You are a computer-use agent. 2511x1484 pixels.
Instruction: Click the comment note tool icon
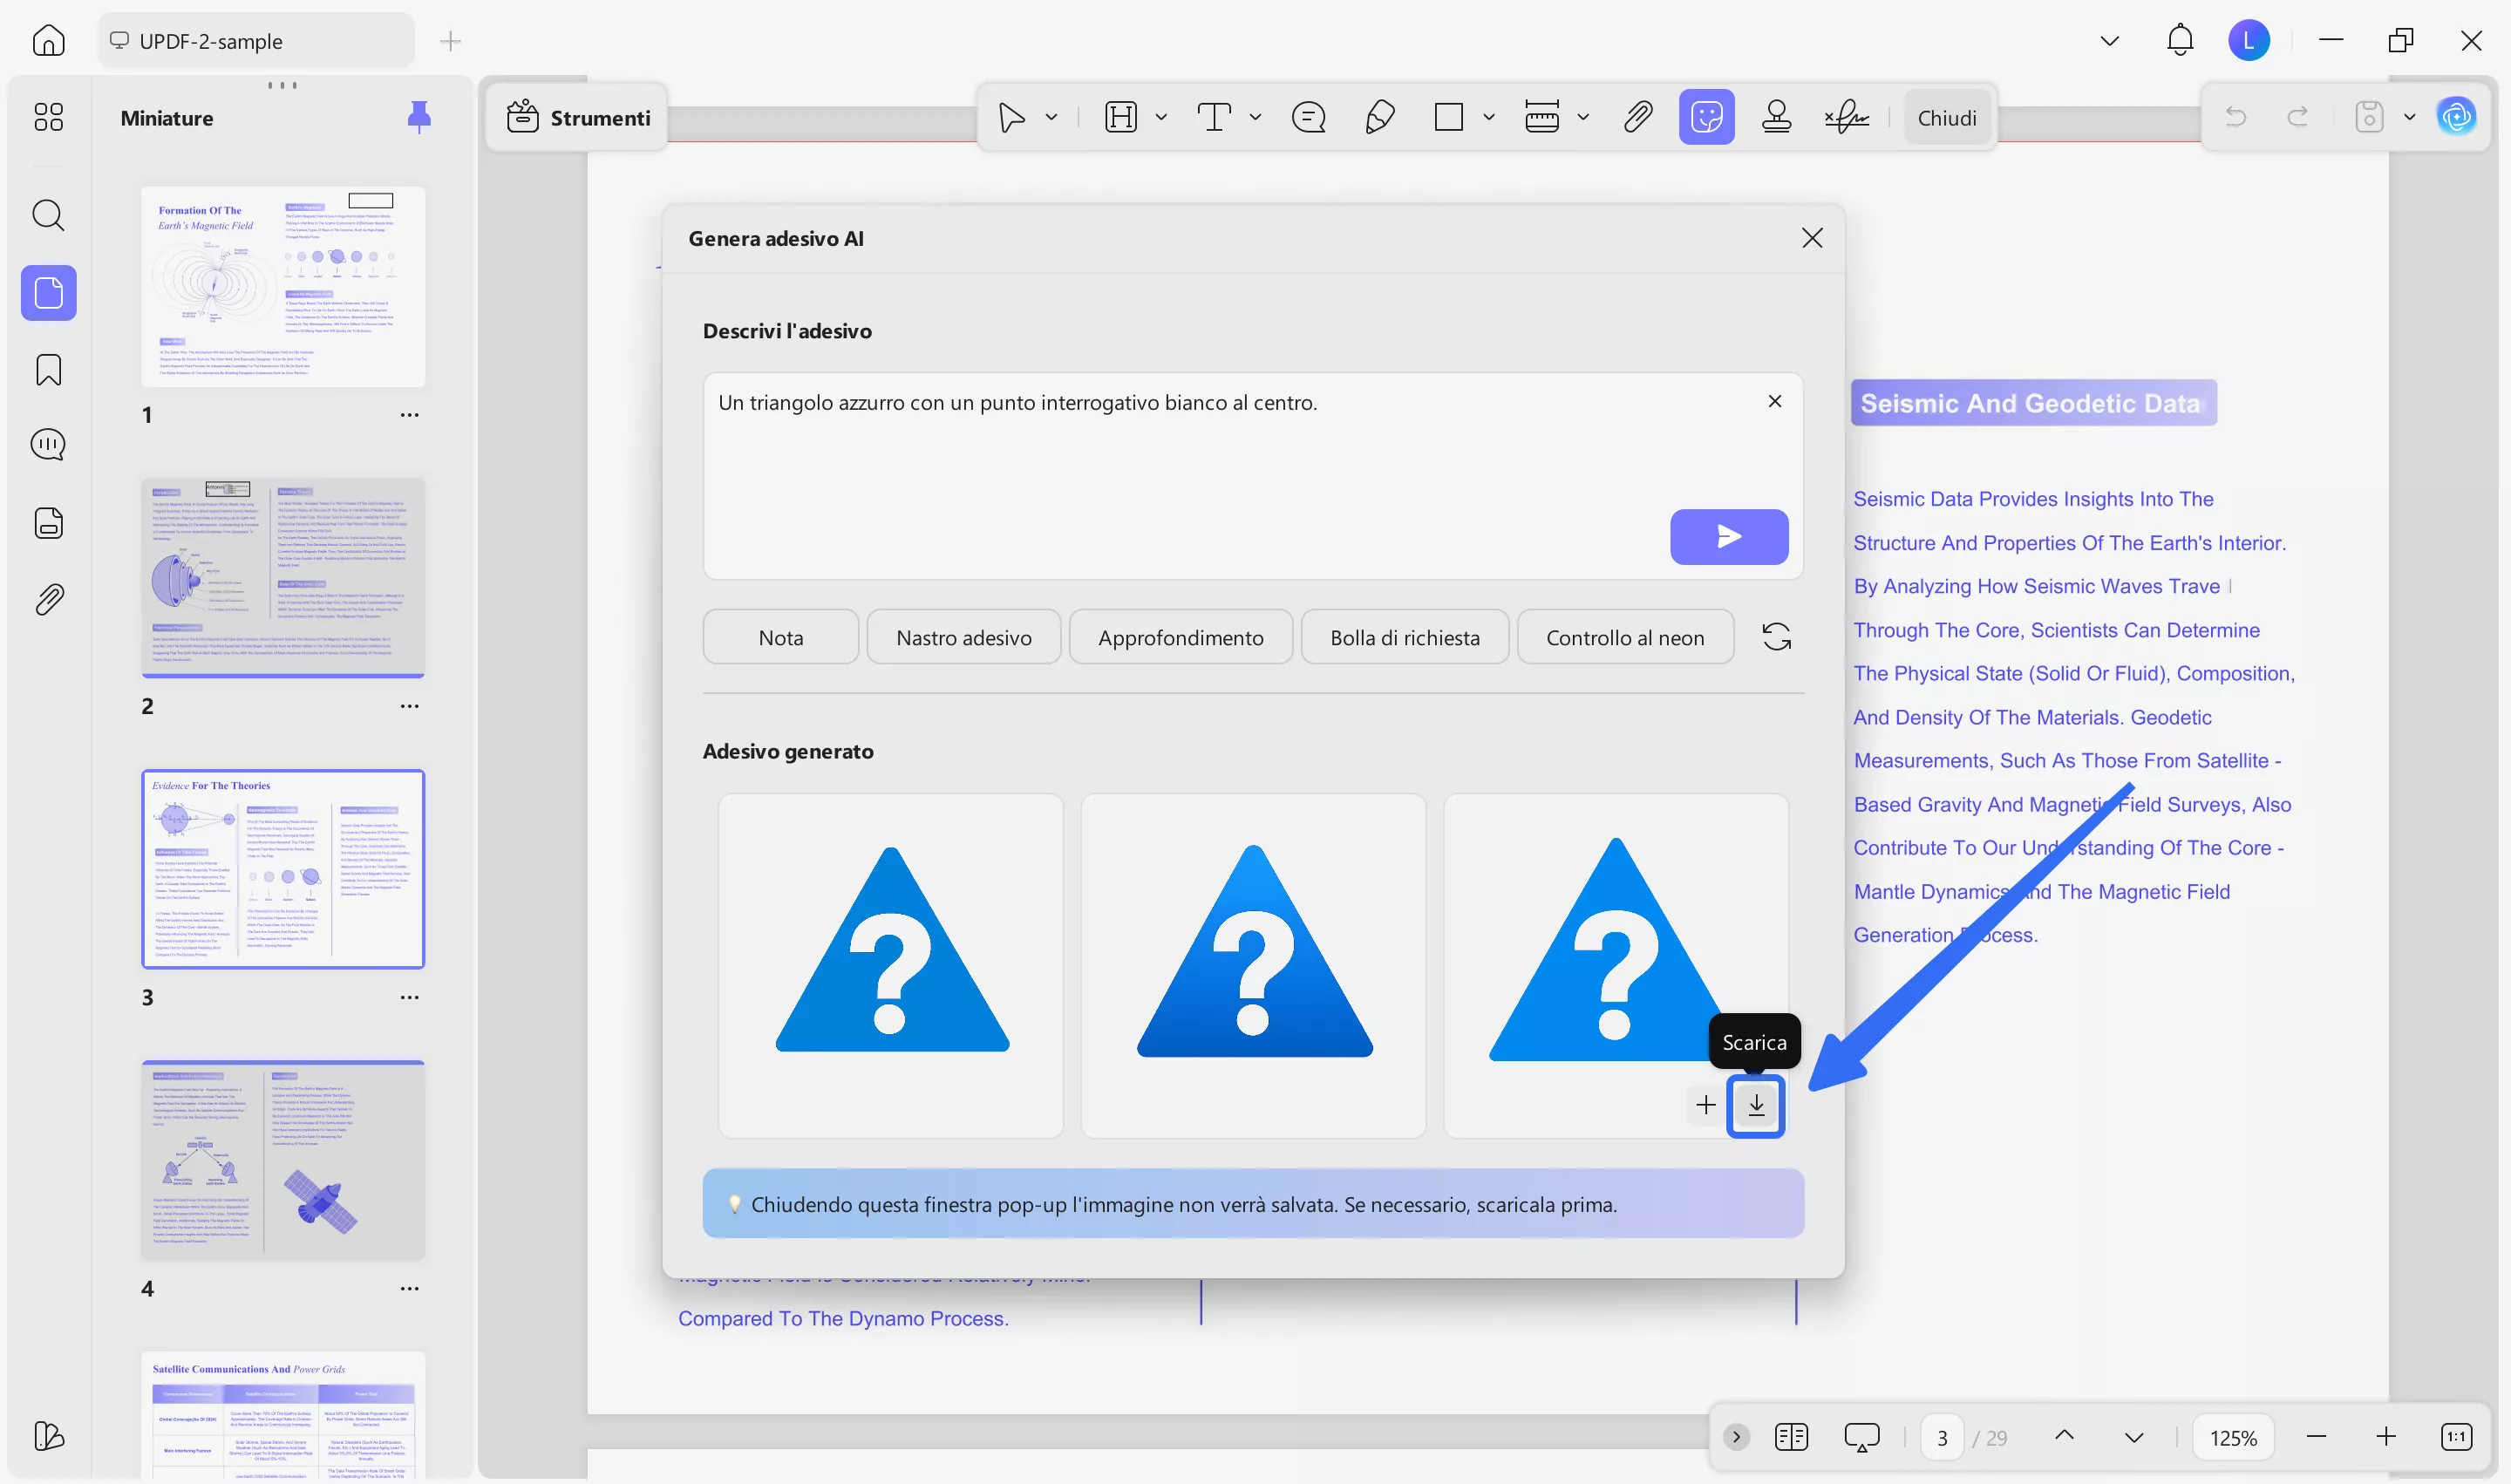point(1308,118)
